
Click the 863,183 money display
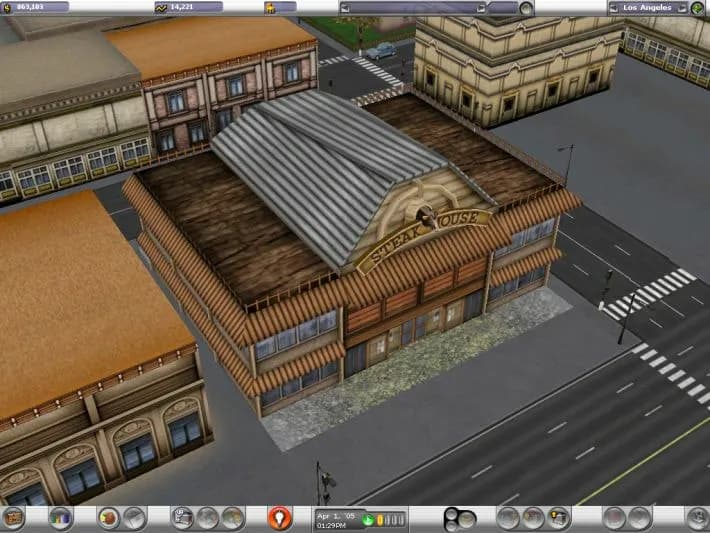pos(36,8)
